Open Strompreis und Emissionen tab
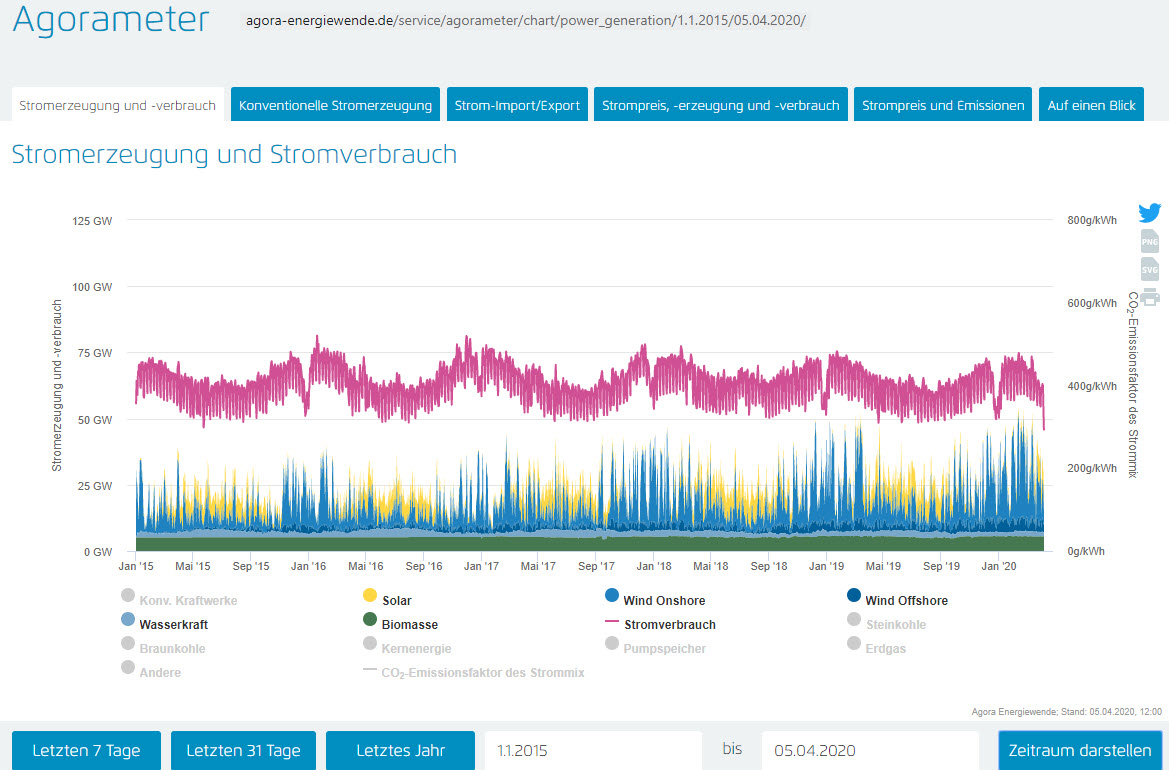1169x770 pixels. point(943,105)
